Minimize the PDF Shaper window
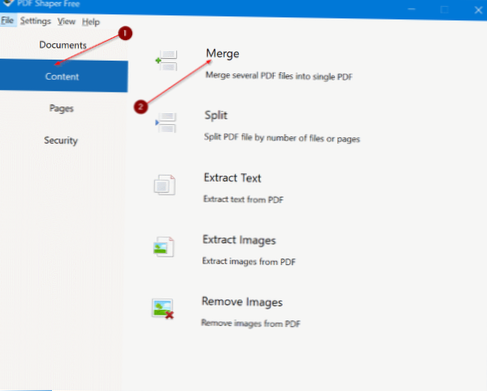 (x=411, y=9)
